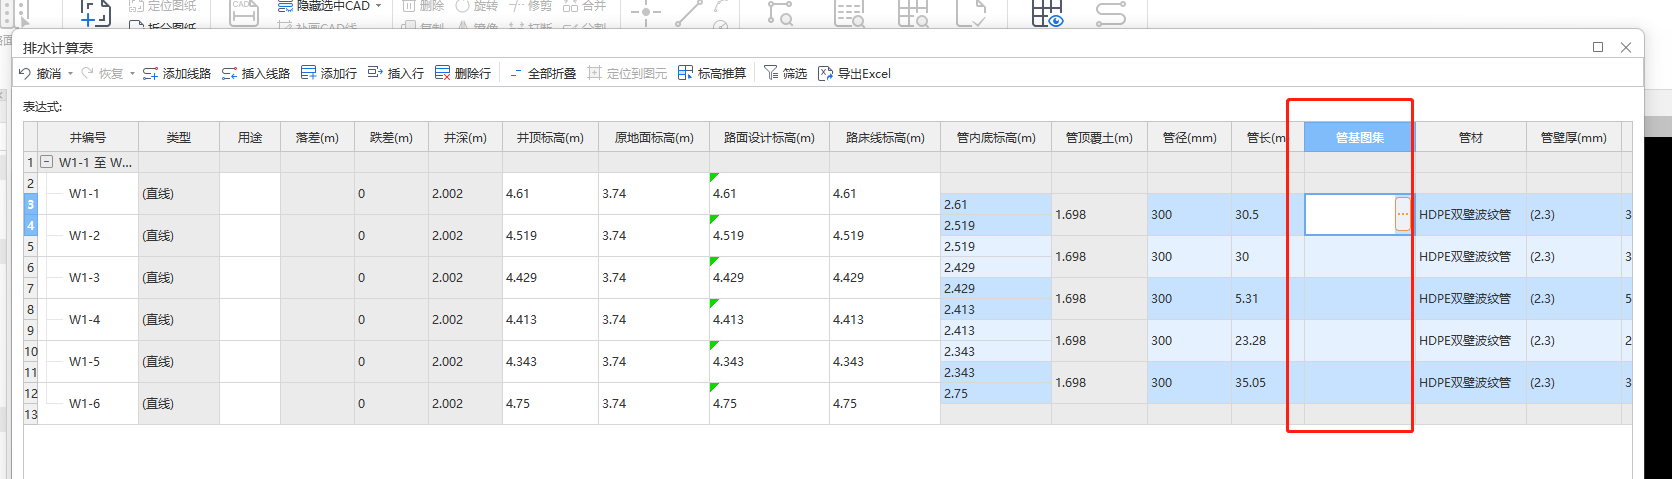
Task: Select the 井顶标高(m) column header
Action: click(x=550, y=137)
